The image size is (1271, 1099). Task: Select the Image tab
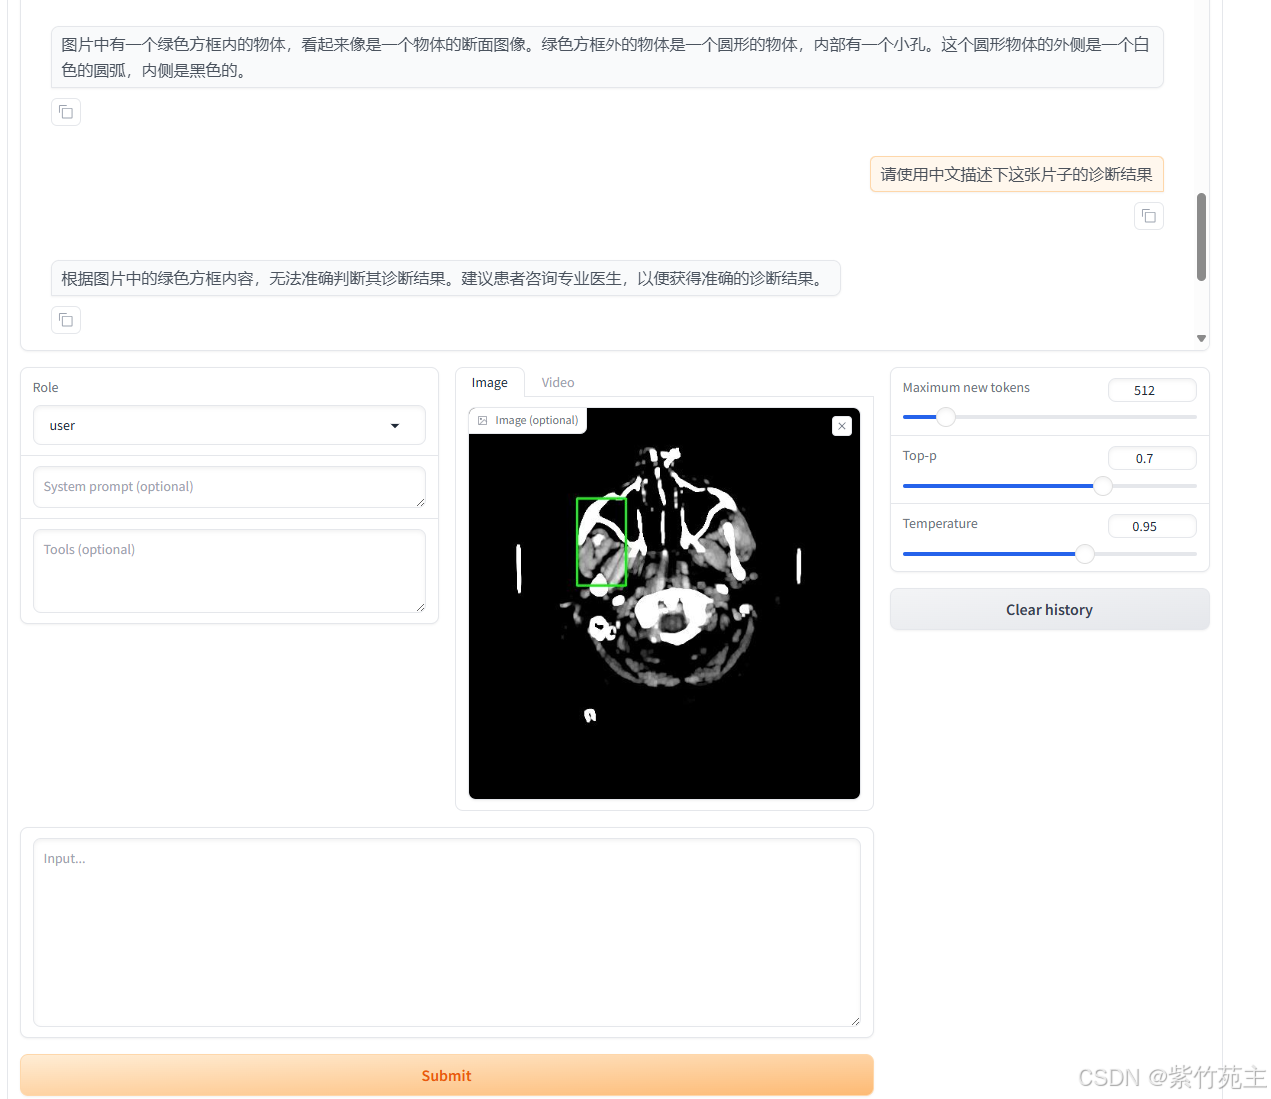[x=490, y=382]
